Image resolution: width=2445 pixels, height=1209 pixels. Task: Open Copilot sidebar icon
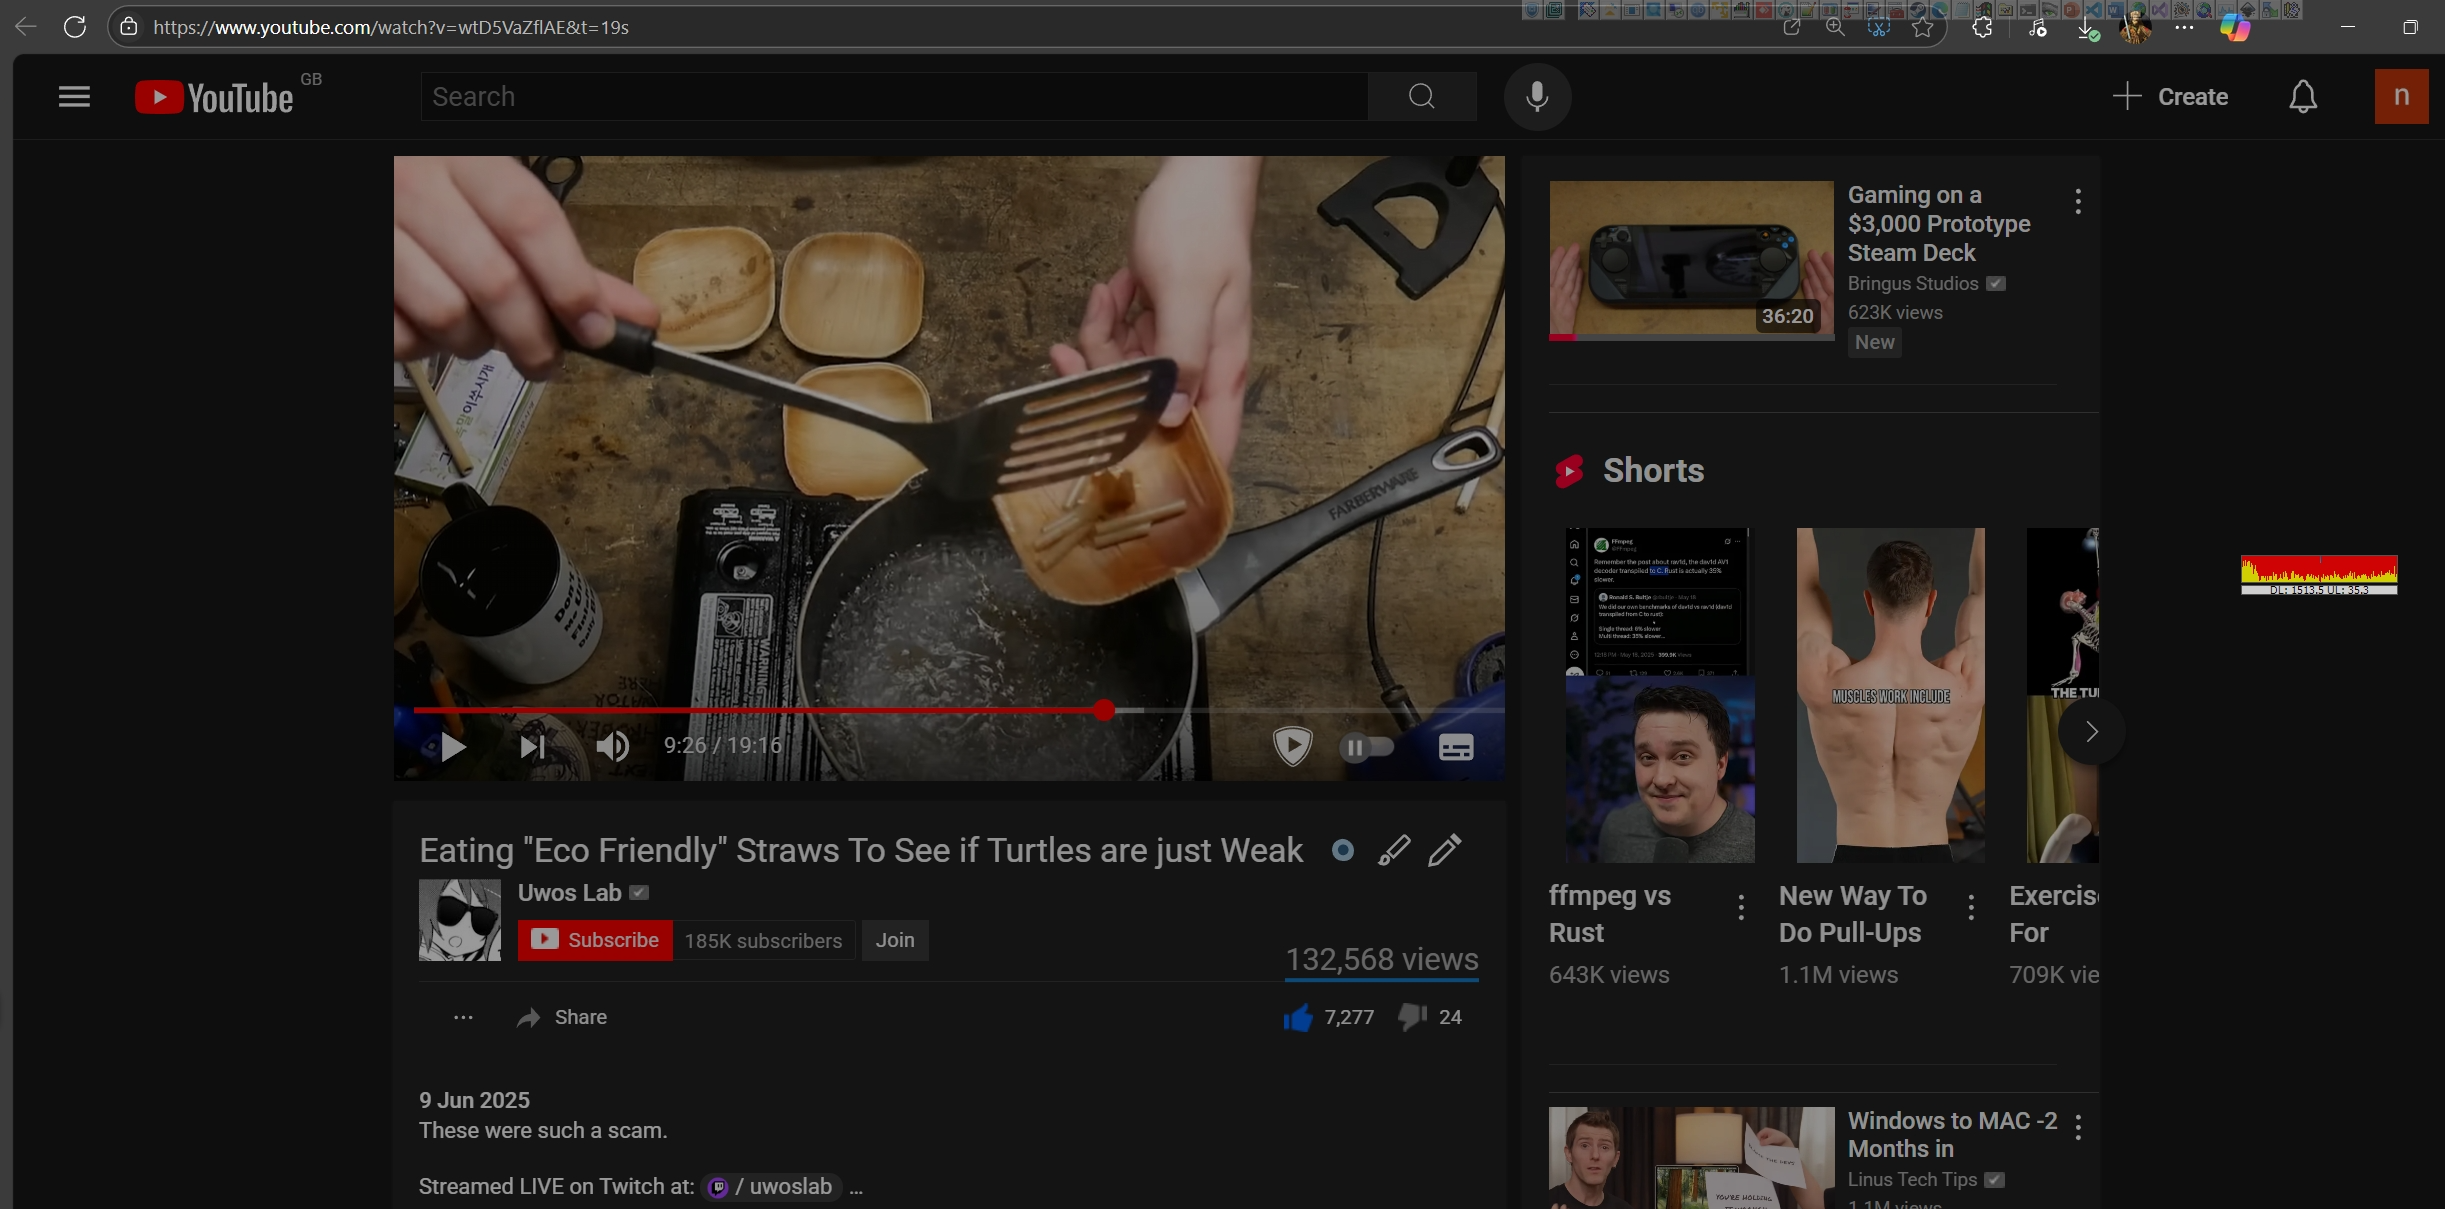(x=2235, y=27)
